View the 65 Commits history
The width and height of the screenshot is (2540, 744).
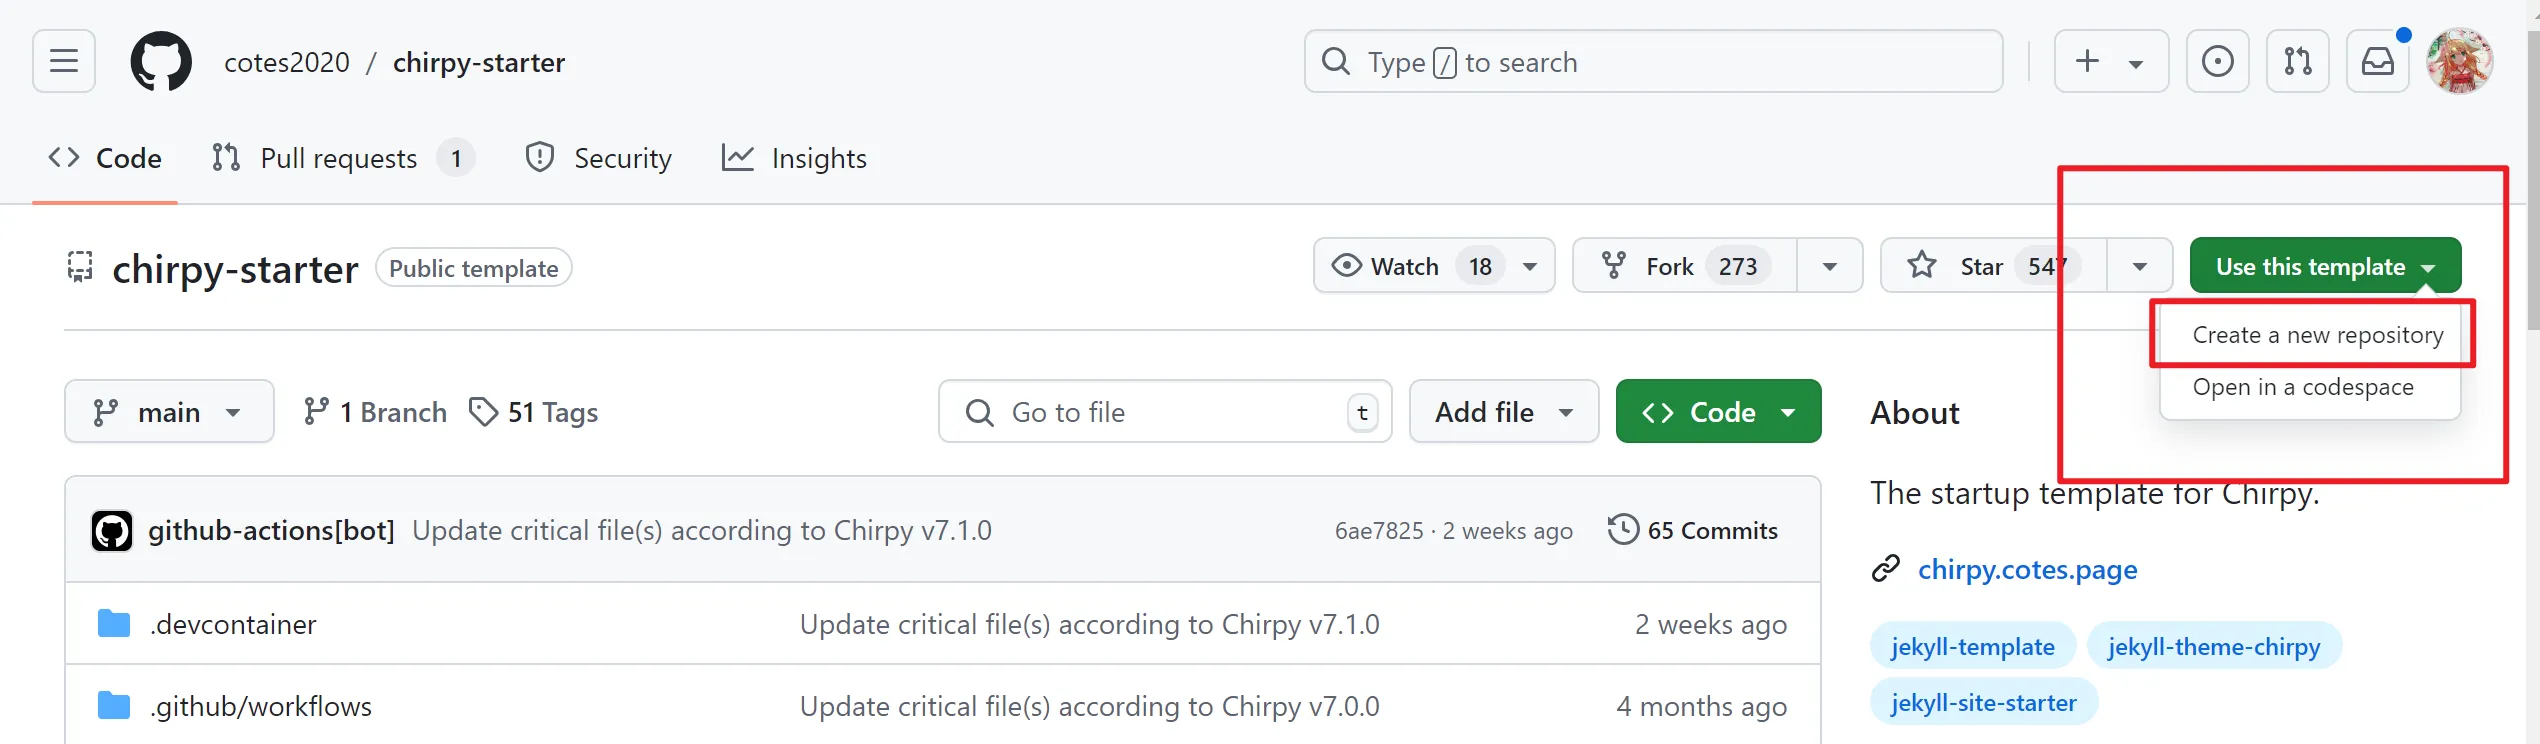1692,530
